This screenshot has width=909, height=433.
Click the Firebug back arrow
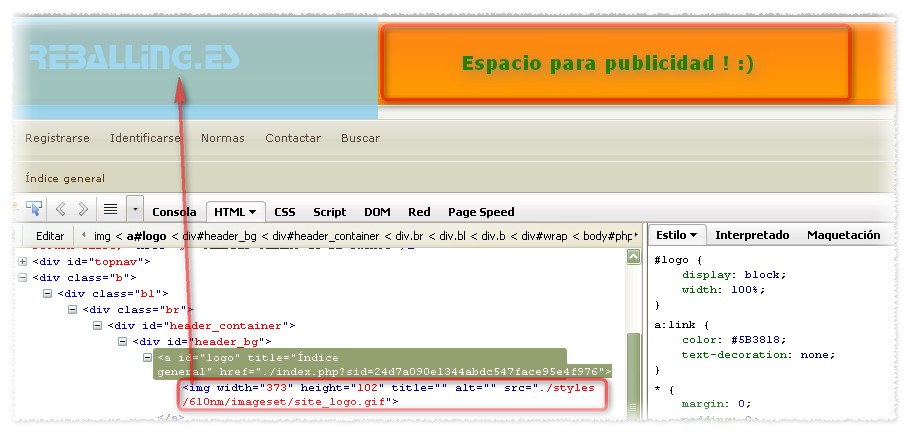(x=61, y=210)
